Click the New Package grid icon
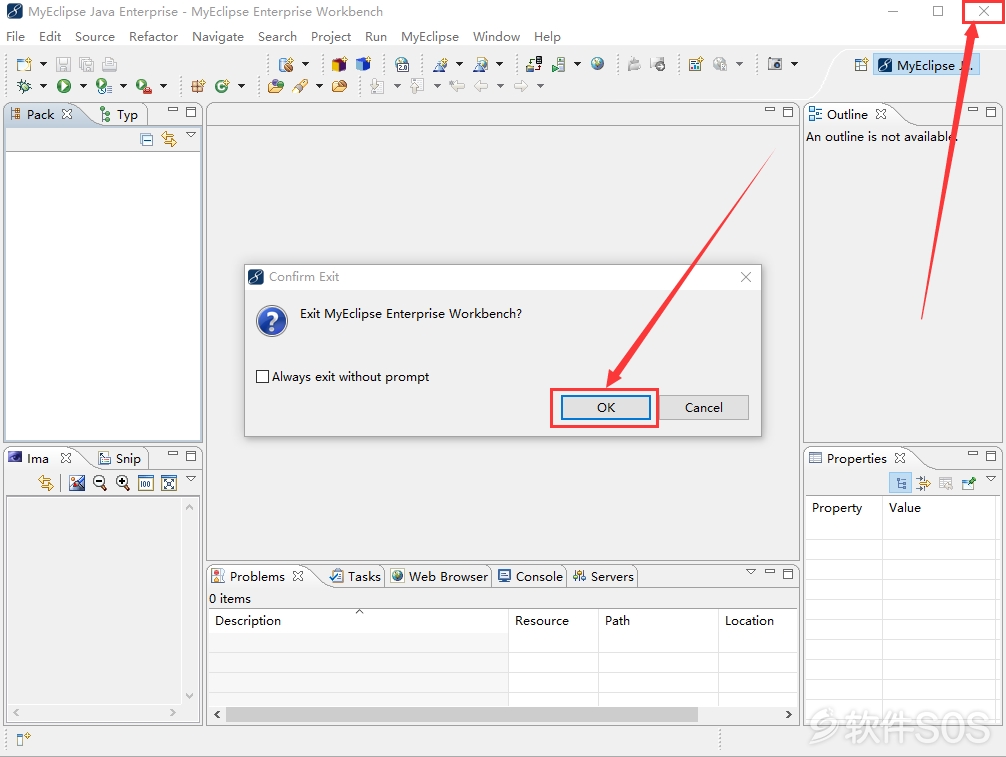The width and height of the screenshot is (1006, 757). click(198, 86)
